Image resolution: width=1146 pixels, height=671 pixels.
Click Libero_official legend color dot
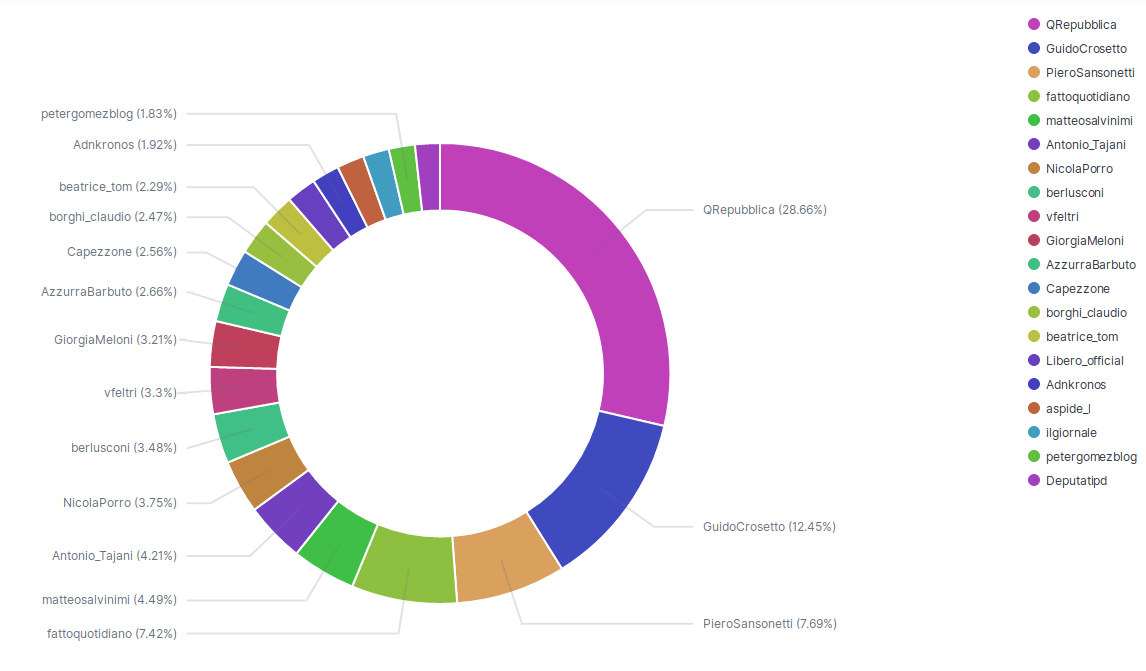(x=1034, y=361)
